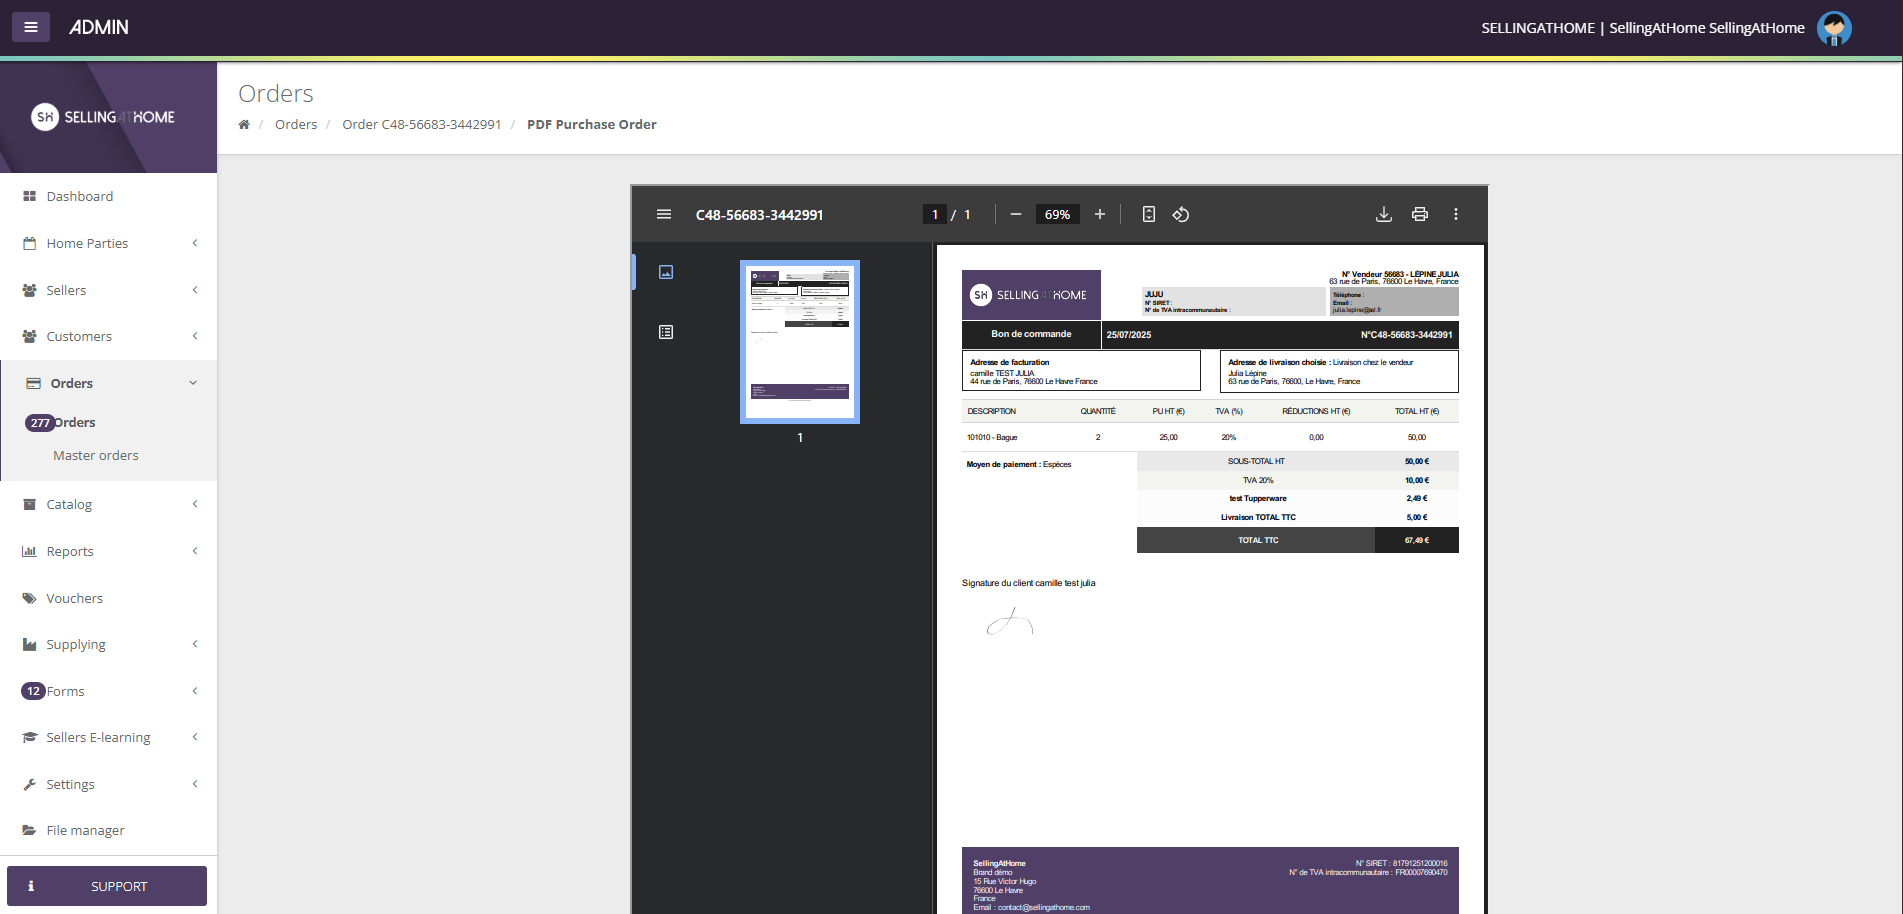Toggle the PDF viewer sidebar menu
This screenshot has height=914, width=1903.
(x=663, y=214)
